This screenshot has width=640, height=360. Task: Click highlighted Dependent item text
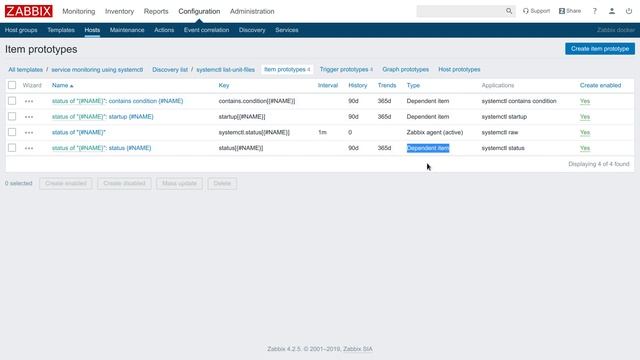click(x=428, y=148)
